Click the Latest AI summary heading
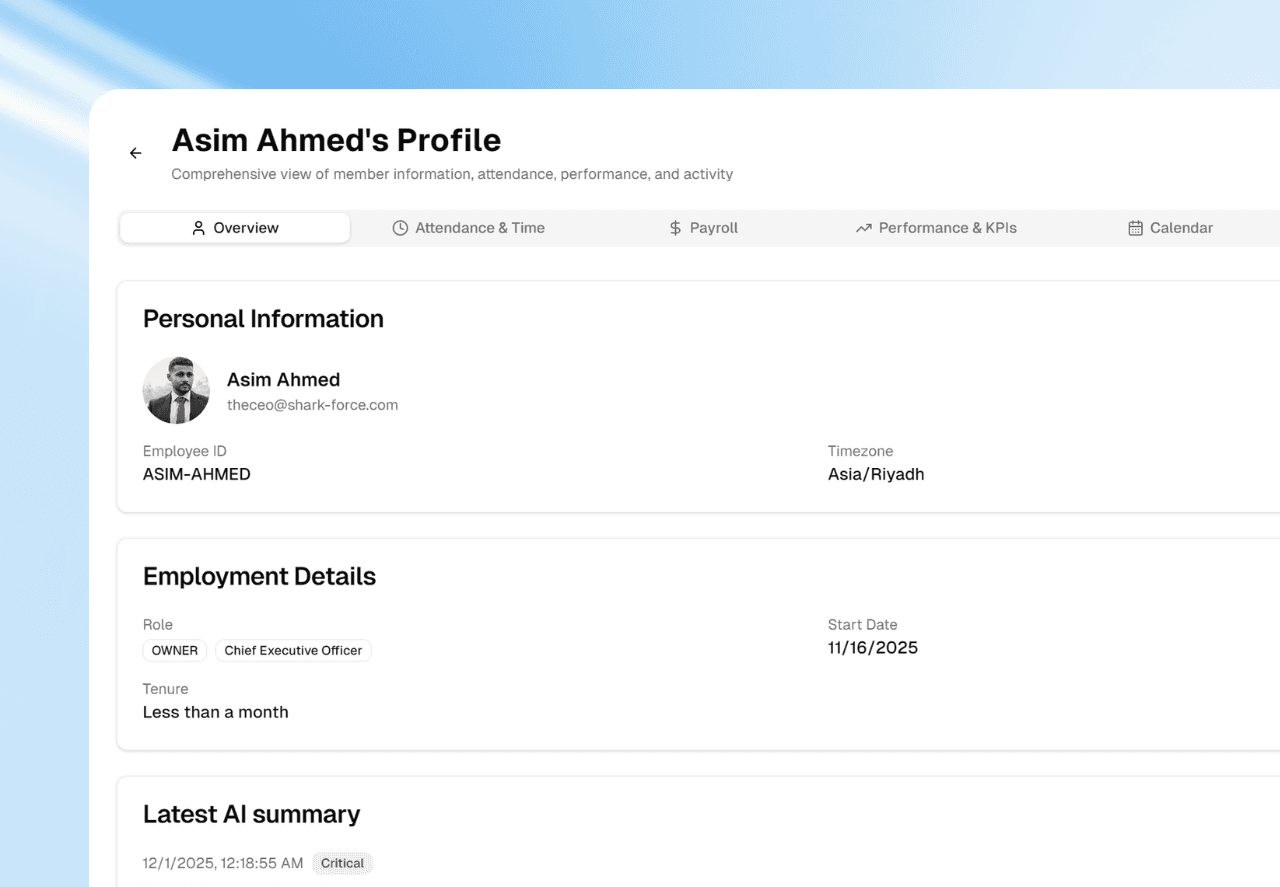The height and width of the screenshot is (887, 1280). [251, 814]
